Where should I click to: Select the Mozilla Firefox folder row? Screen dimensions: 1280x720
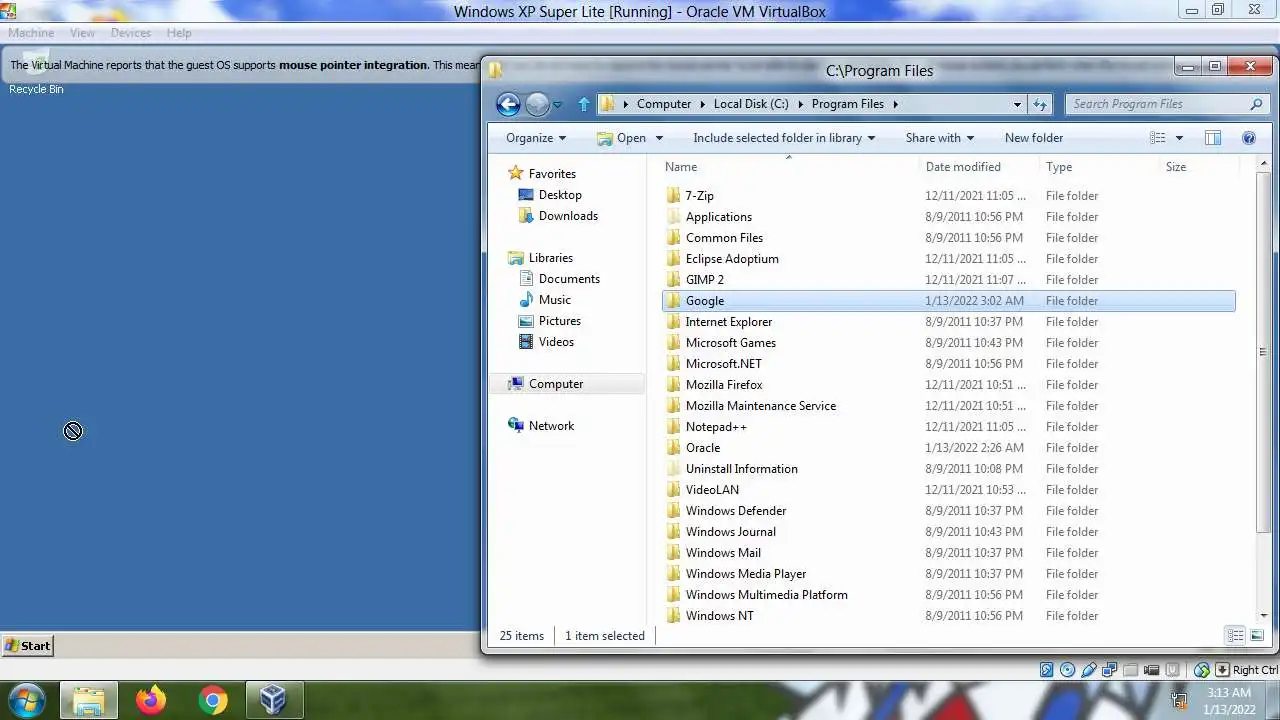pyautogui.click(x=949, y=385)
